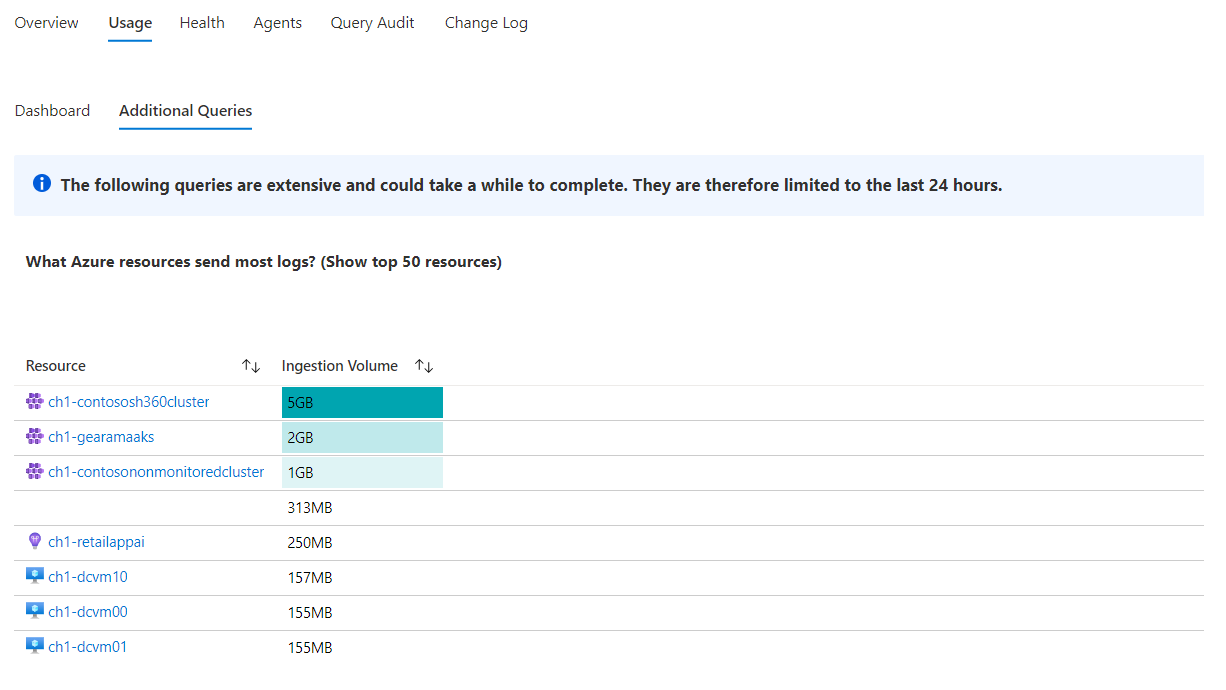Click the blue info icon in banner

click(x=41, y=184)
